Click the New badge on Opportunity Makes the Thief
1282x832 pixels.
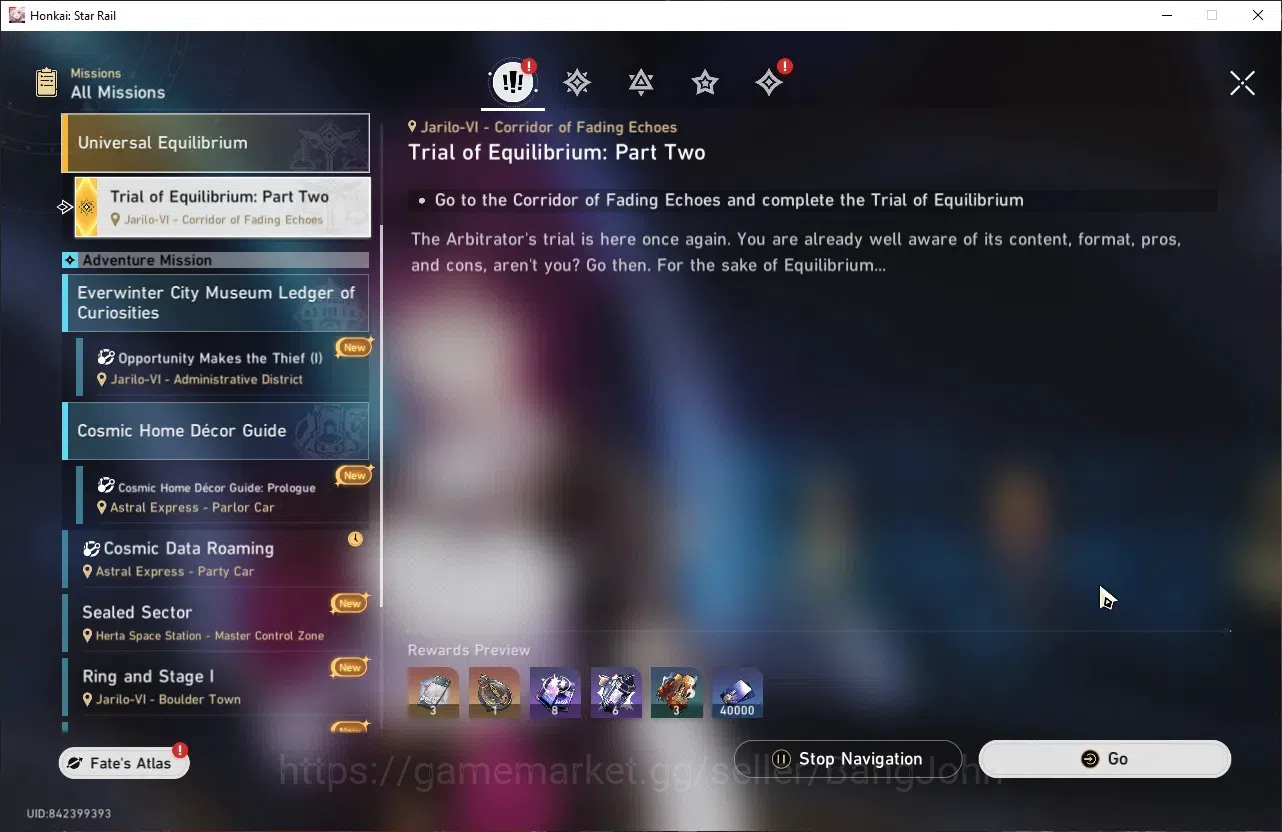355,347
